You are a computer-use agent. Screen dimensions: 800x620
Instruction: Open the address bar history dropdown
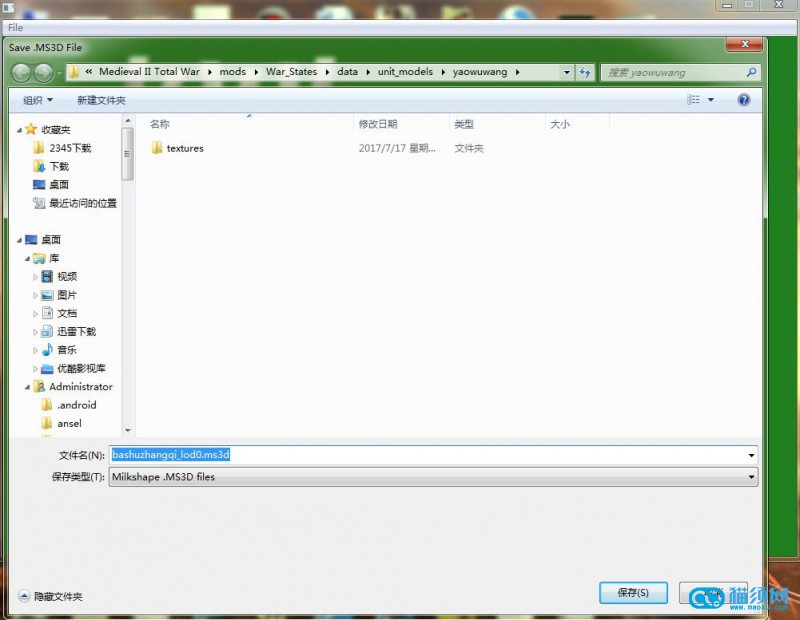click(566, 72)
